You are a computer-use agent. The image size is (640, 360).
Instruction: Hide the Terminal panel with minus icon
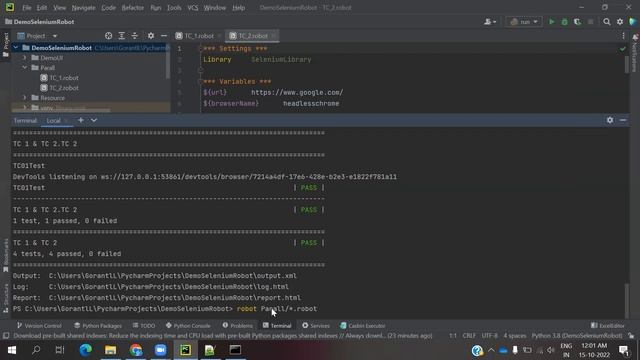(x=623, y=120)
